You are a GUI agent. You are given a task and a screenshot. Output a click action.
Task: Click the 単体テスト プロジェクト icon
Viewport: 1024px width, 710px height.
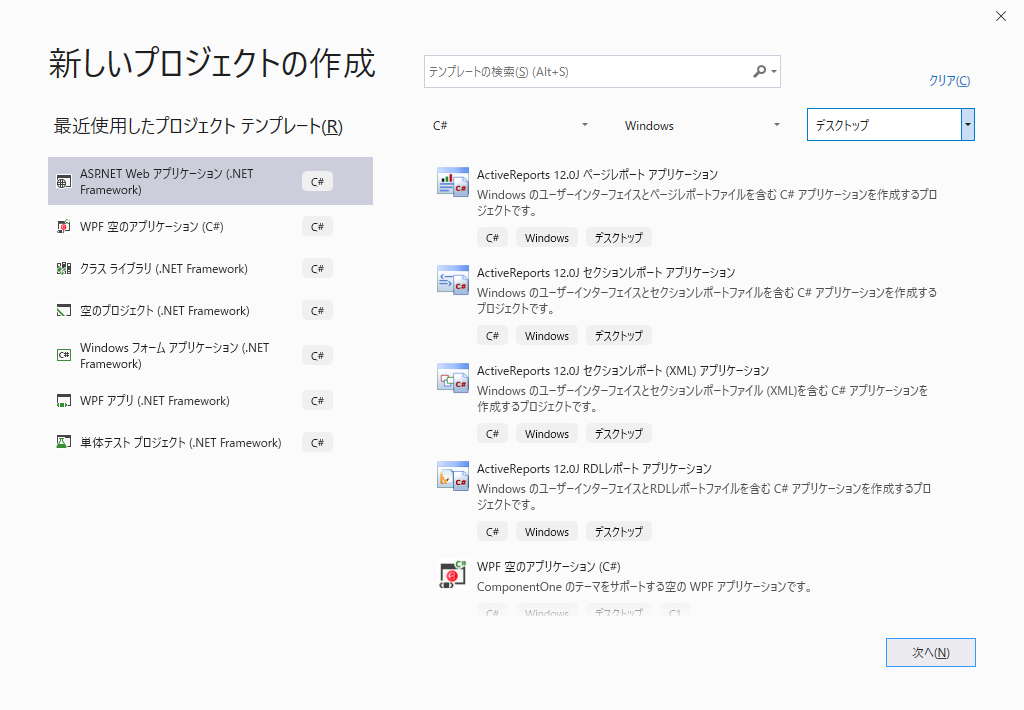(x=63, y=442)
